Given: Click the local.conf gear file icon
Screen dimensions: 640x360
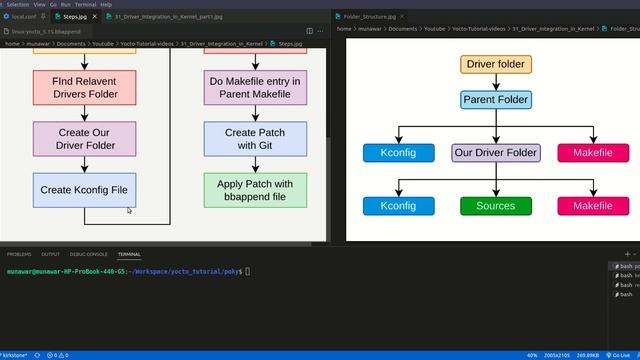Looking at the screenshot, I should coord(6,16).
